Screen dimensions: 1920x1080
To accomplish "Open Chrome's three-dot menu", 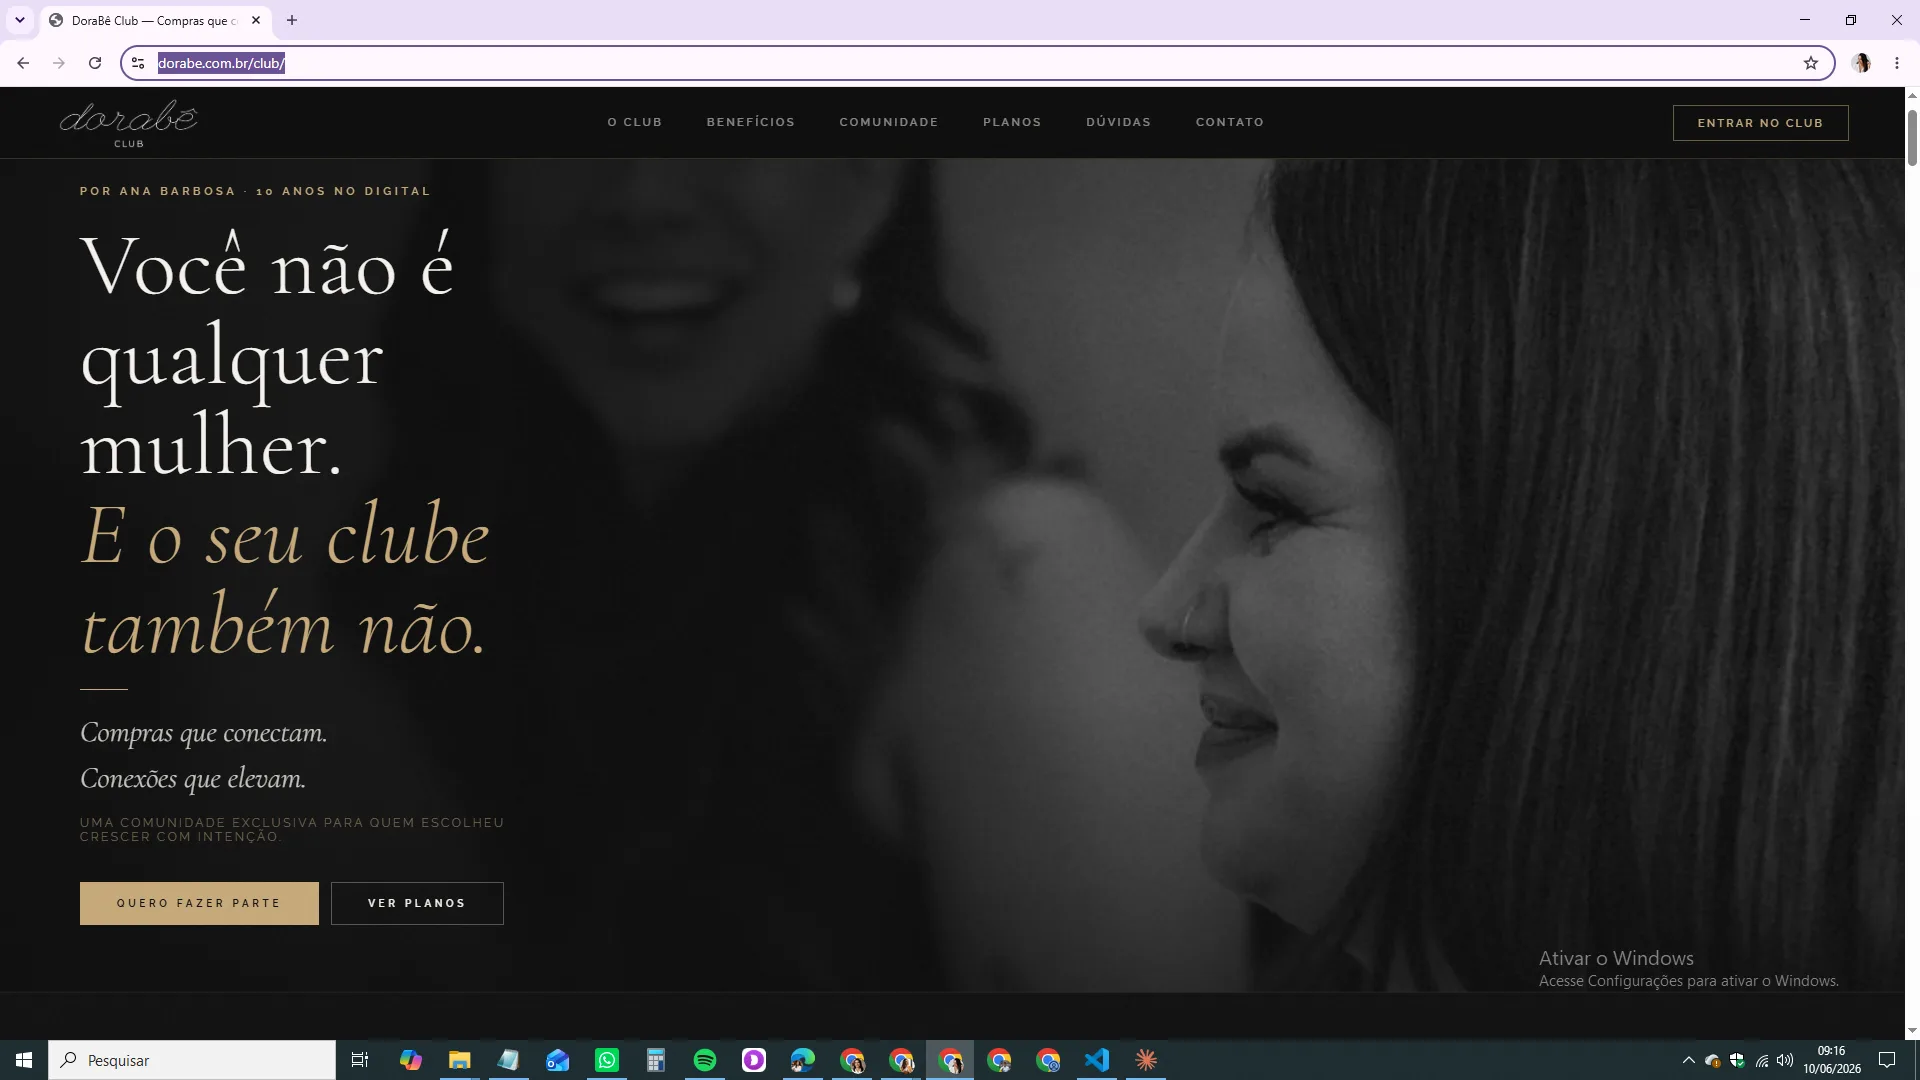I will (x=1897, y=63).
